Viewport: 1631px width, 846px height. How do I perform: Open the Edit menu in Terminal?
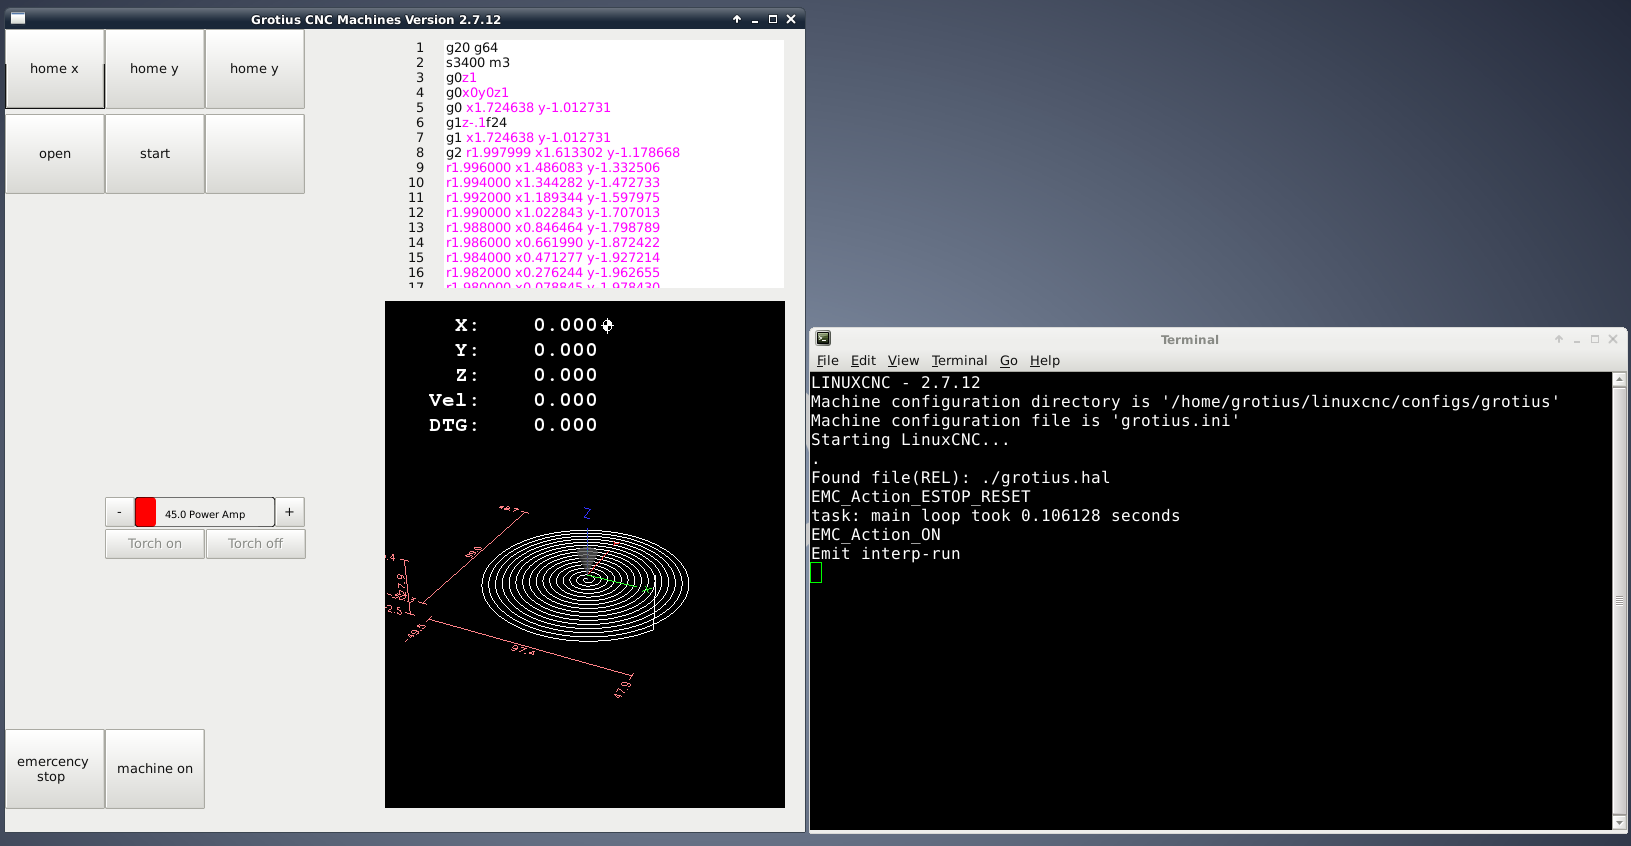click(x=863, y=361)
